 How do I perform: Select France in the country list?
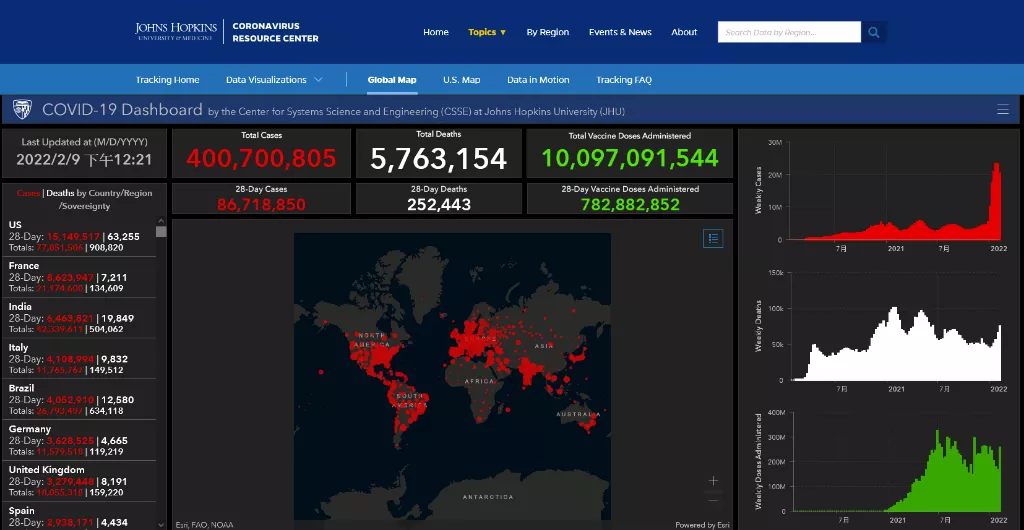click(79, 277)
